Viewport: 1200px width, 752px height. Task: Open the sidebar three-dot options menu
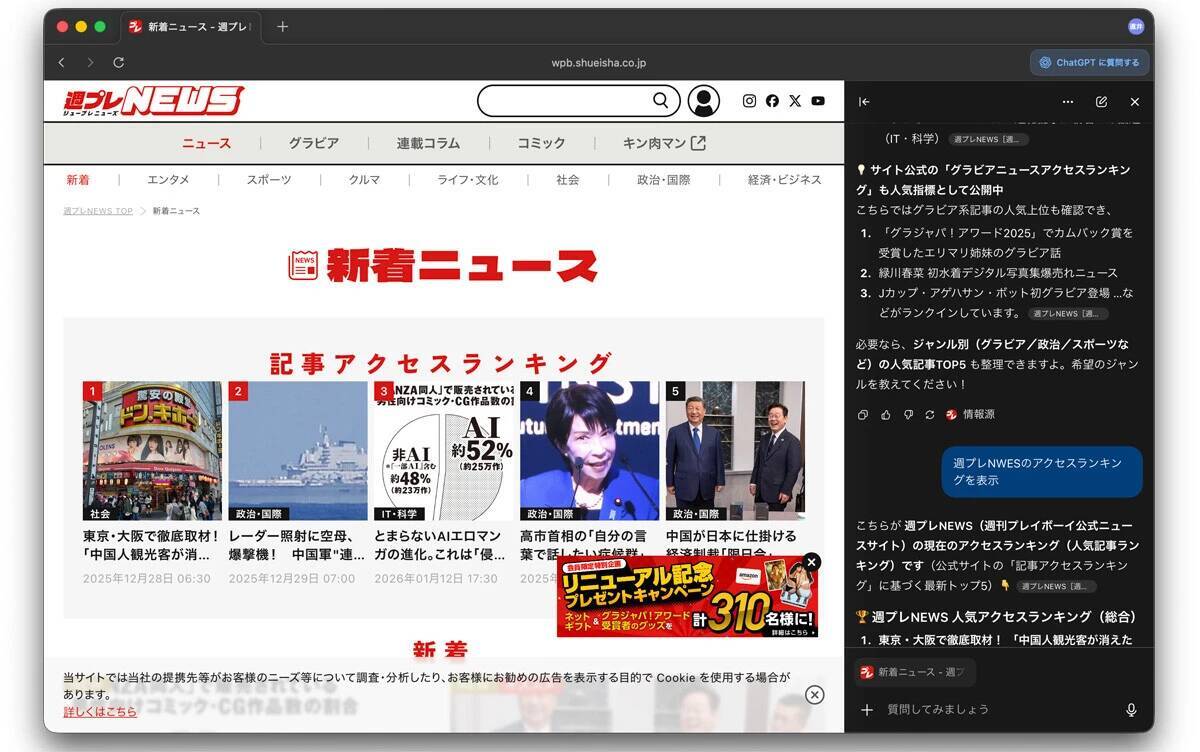tap(1067, 101)
